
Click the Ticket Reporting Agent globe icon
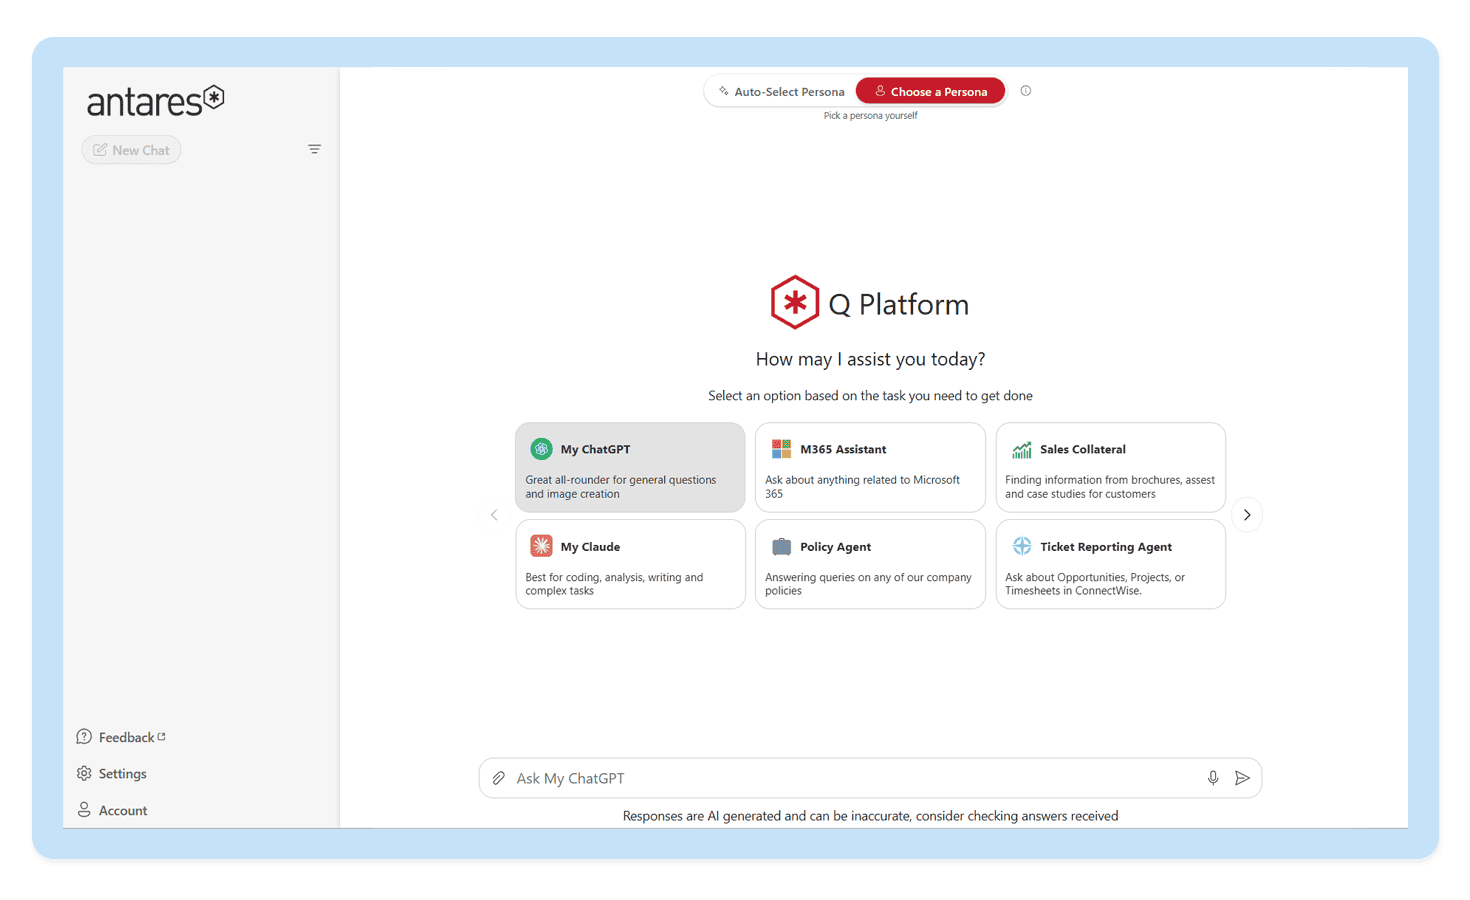point(1021,546)
